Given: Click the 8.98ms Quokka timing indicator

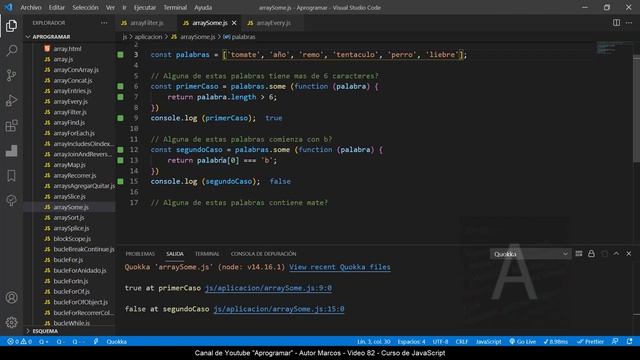Looking at the screenshot, I should 556,342.
